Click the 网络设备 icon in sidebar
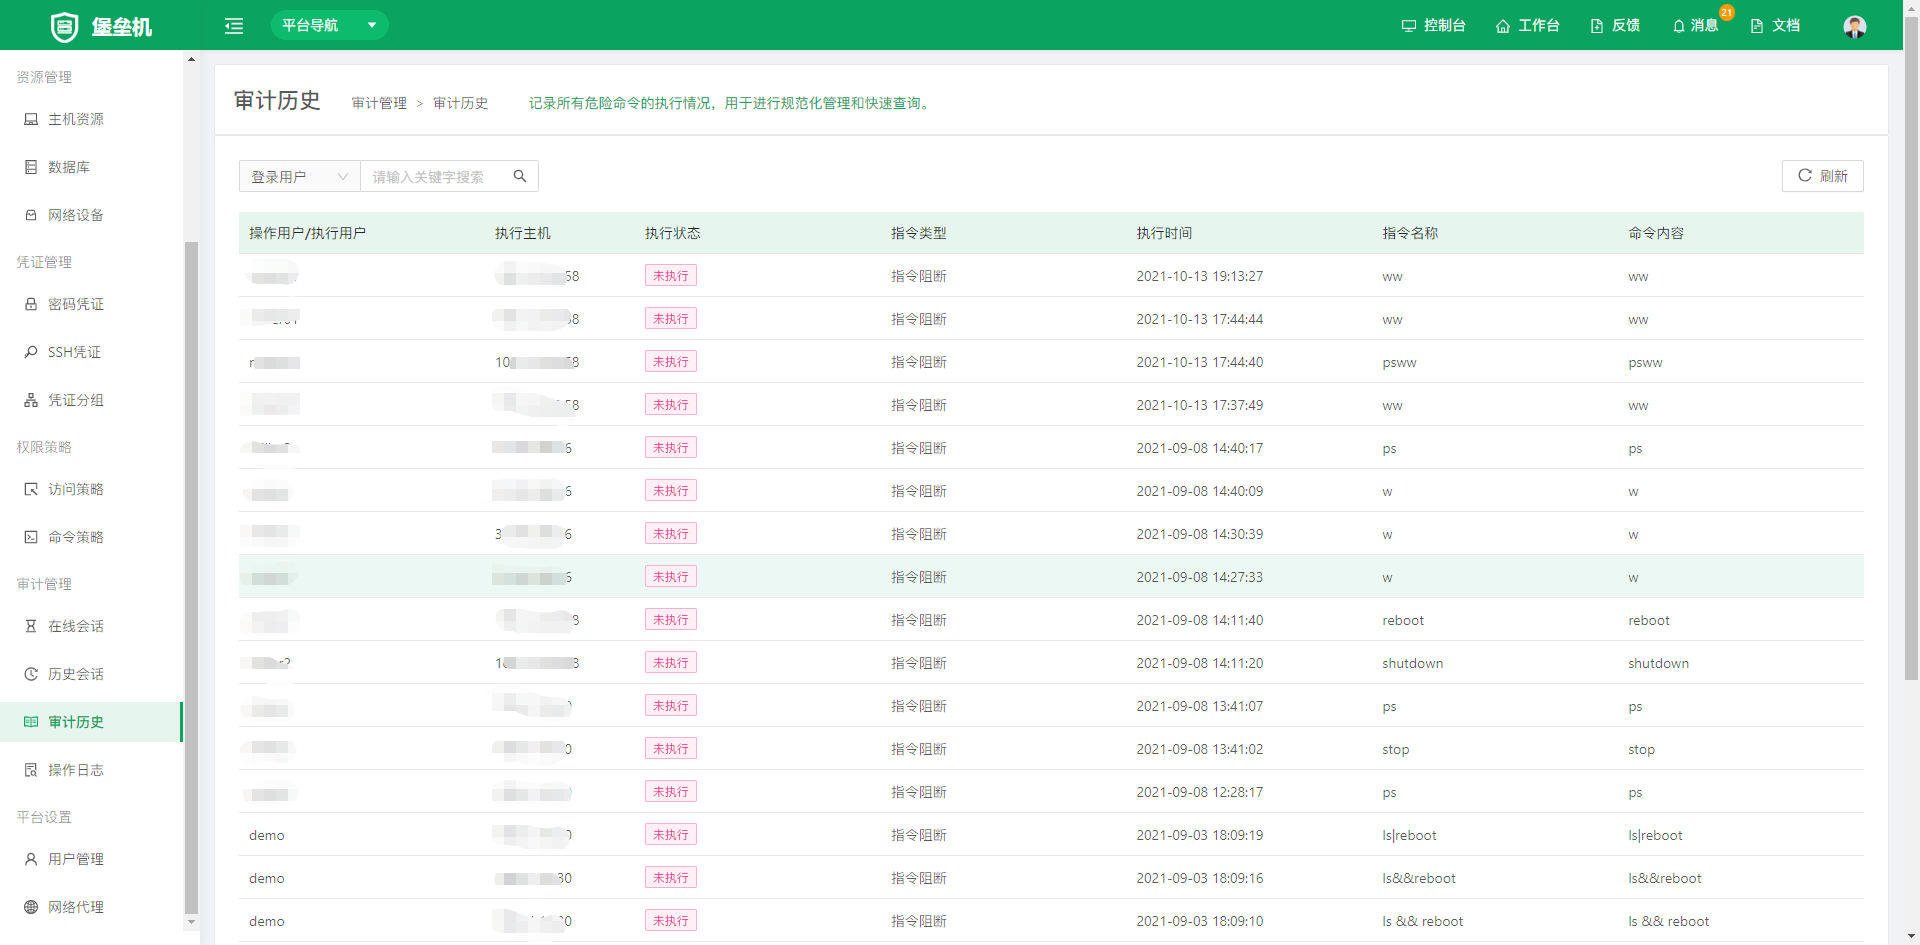 [31, 215]
